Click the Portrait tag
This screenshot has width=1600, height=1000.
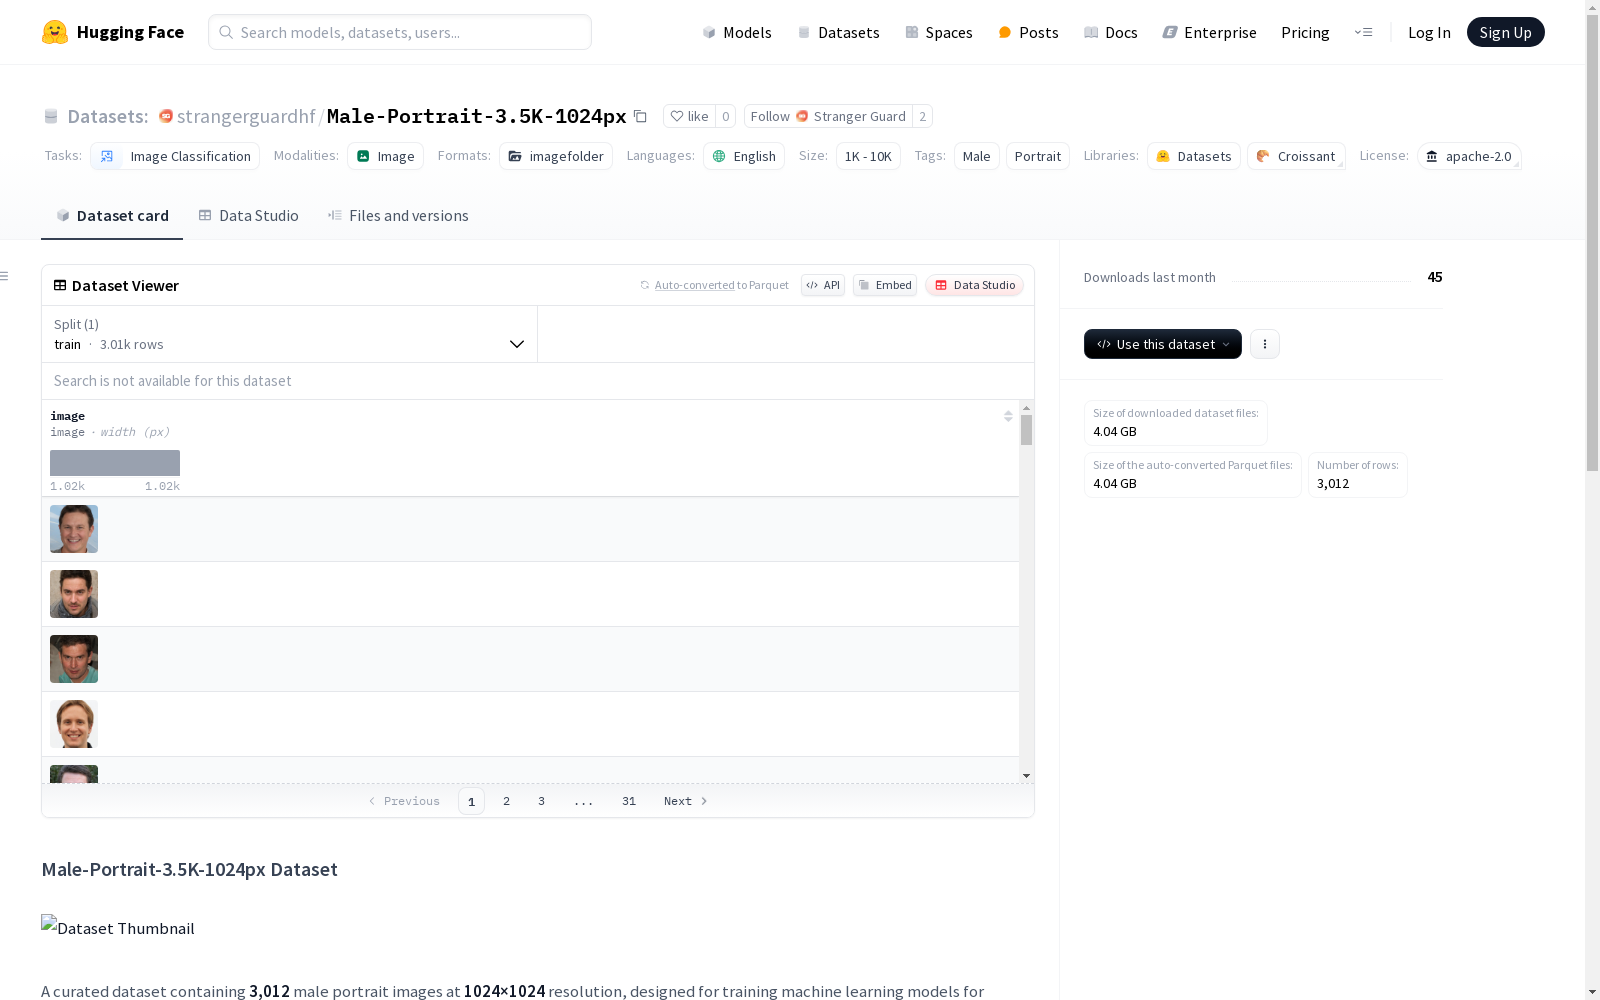click(x=1038, y=156)
